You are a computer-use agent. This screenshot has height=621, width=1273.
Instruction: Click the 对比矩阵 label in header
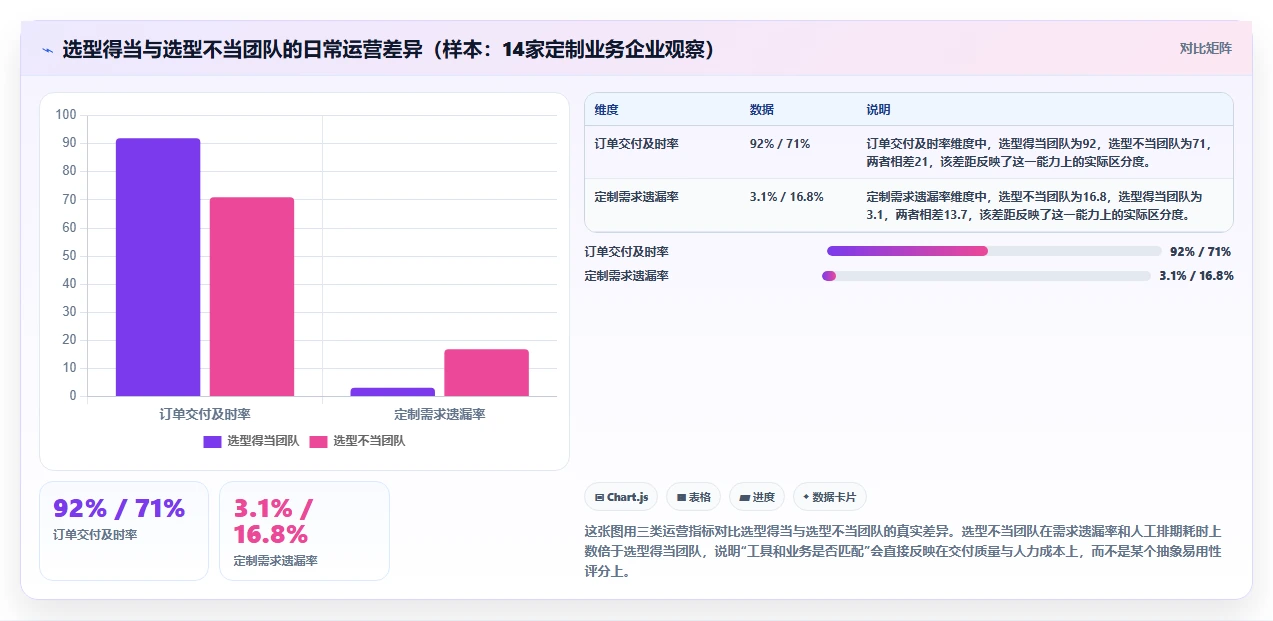click(x=1205, y=48)
